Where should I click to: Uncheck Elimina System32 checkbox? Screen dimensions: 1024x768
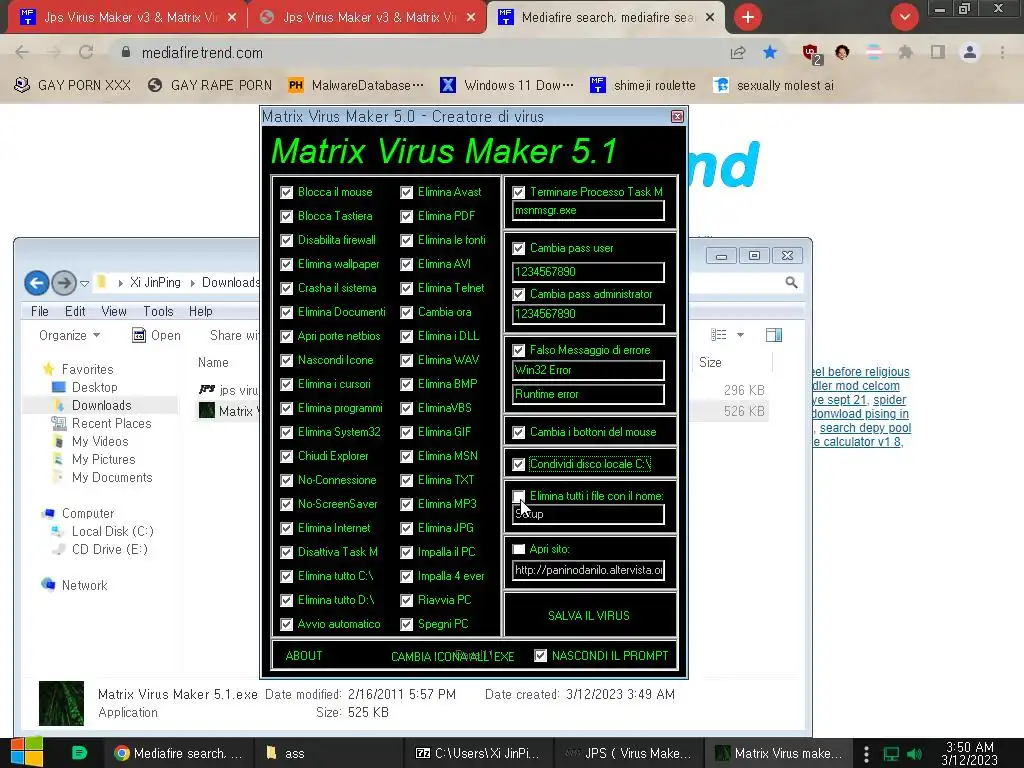(287, 432)
